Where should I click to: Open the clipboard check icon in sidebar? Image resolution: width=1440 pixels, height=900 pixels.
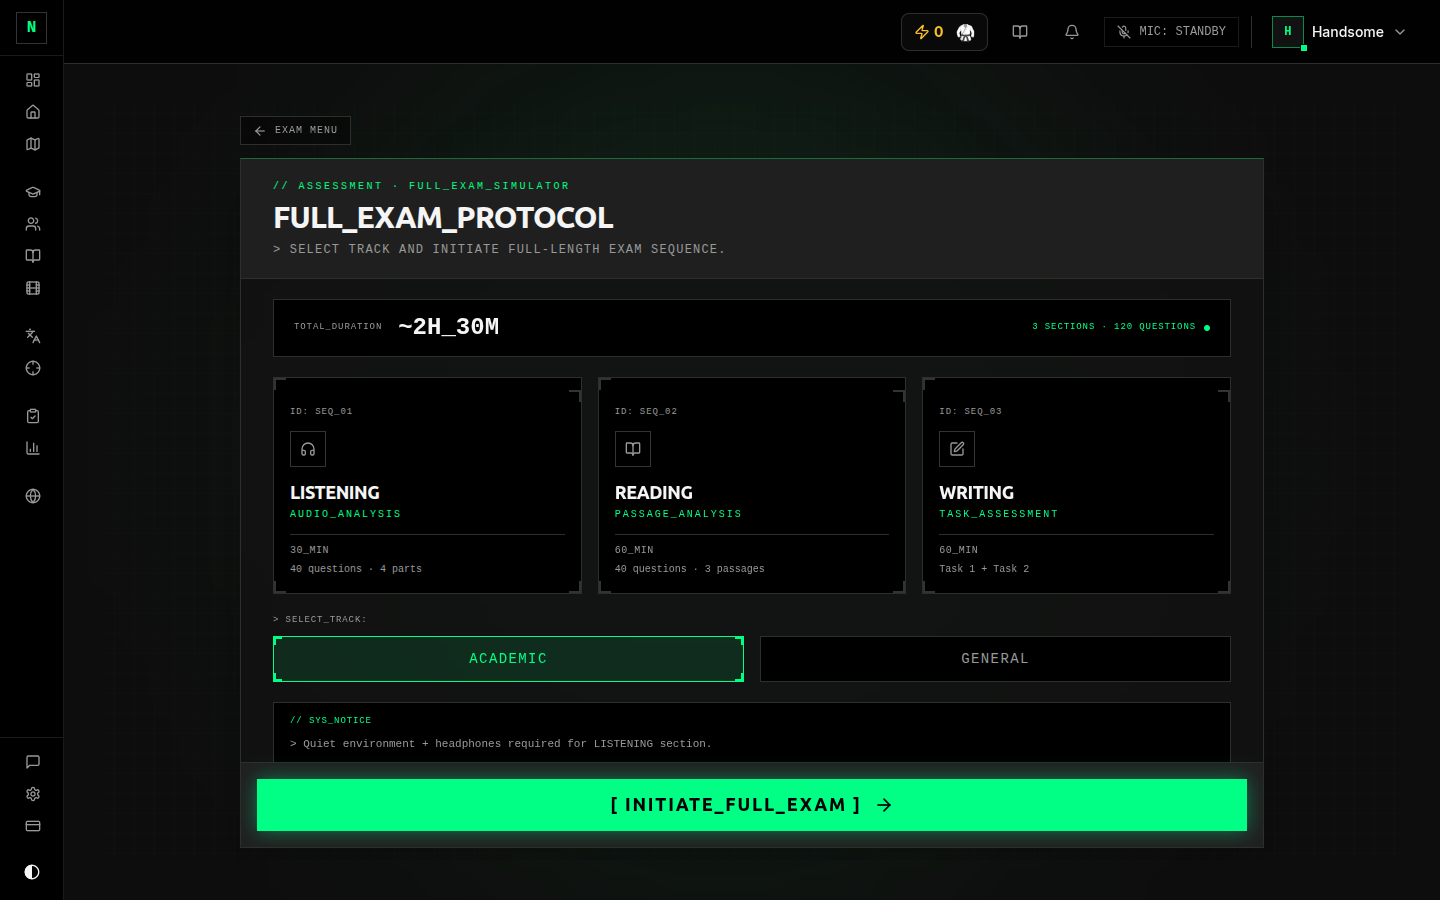coord(33,416)
